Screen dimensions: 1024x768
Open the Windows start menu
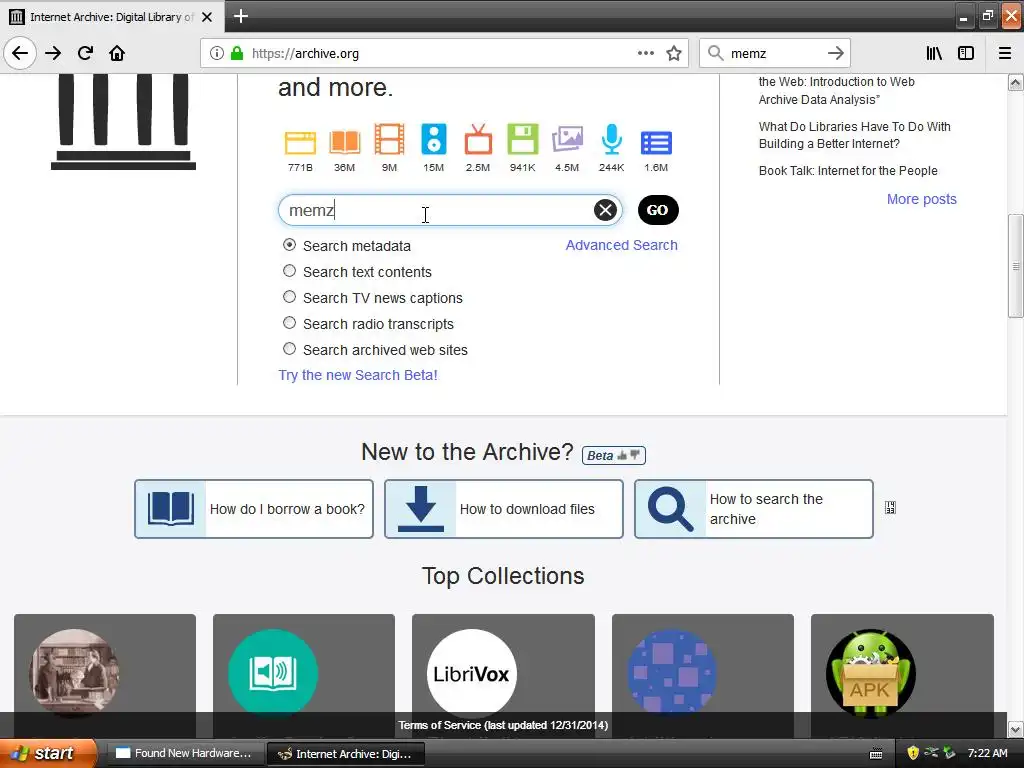tap(48, 753)
